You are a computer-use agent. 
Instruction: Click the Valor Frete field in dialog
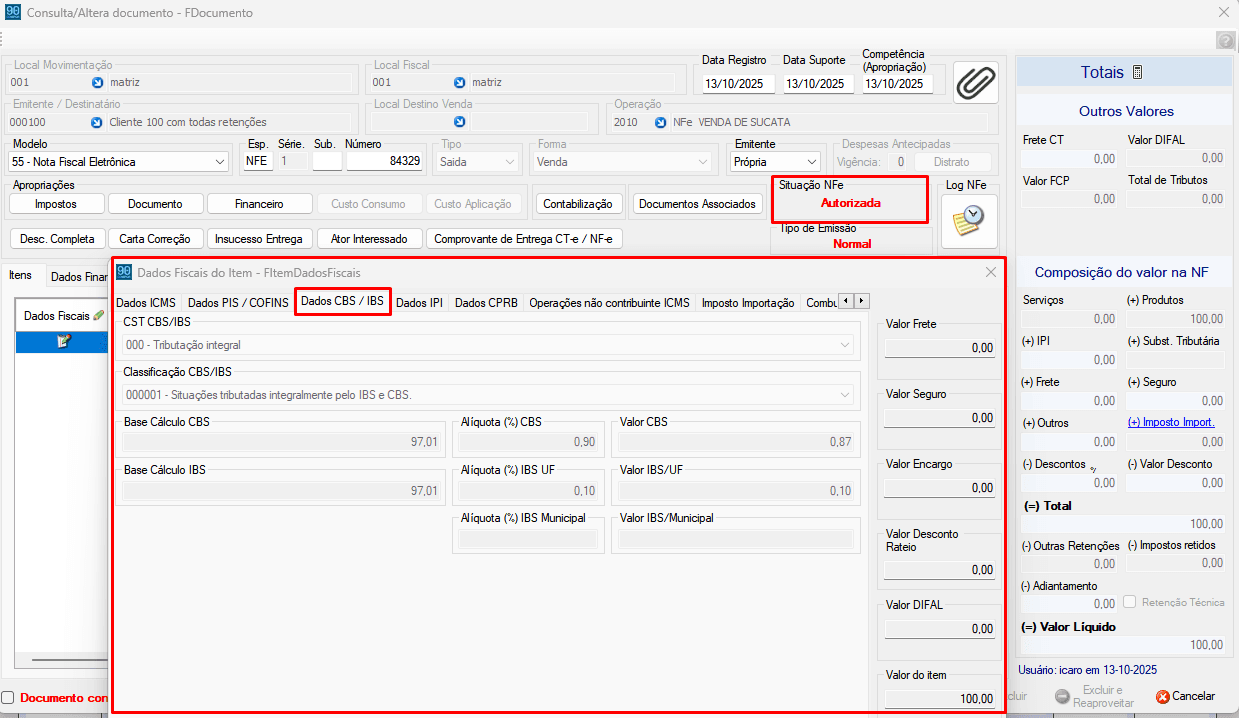point(940,348)
